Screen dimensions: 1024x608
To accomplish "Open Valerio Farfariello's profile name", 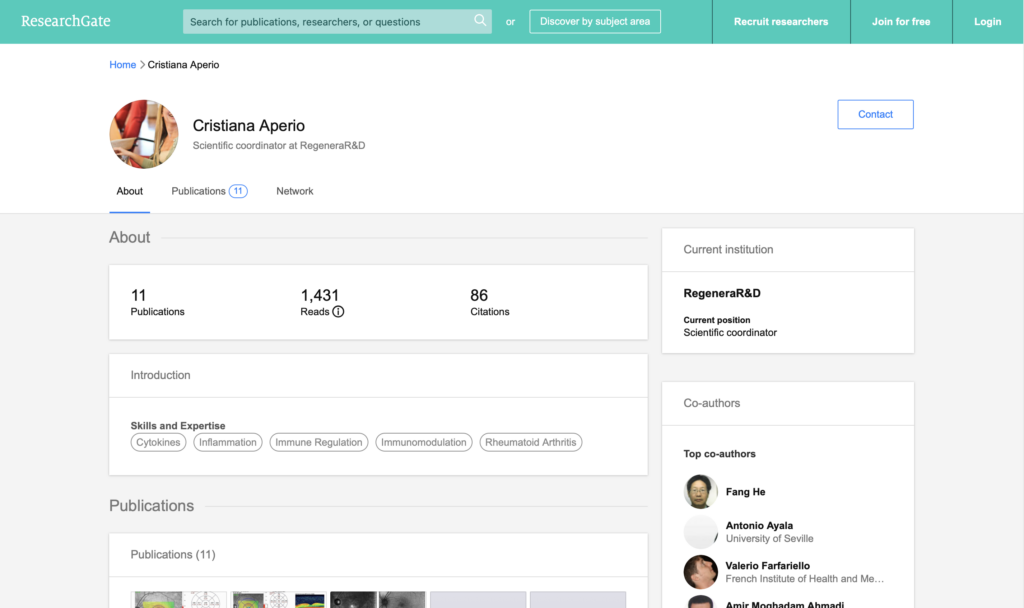I will [767, 566].
